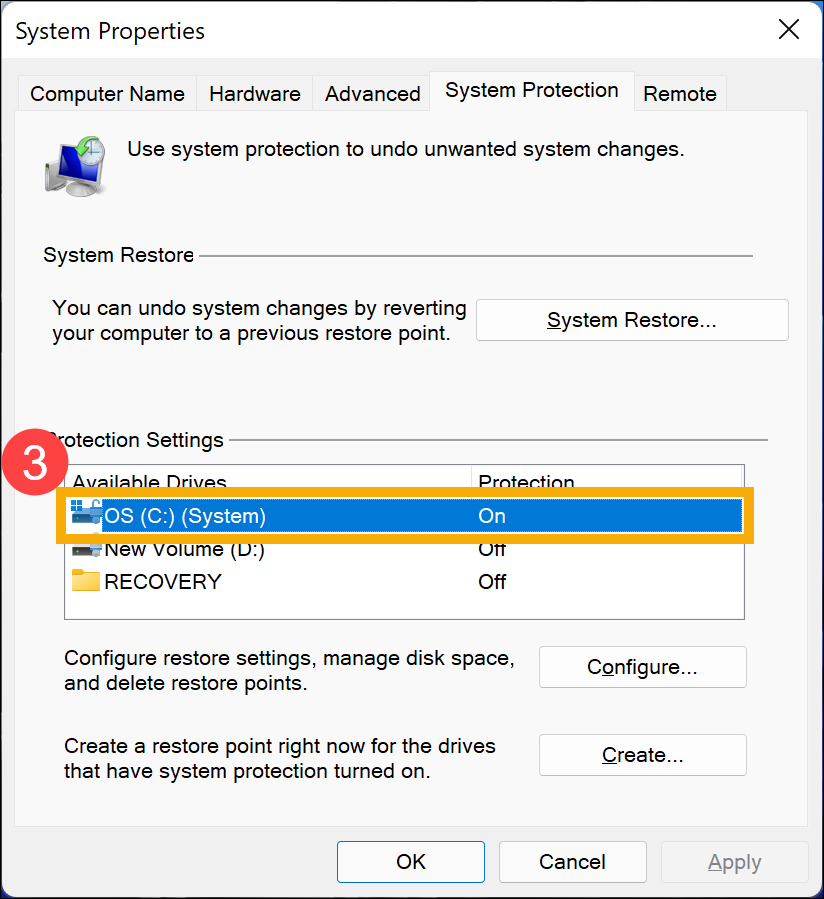Image resolution: width=824 pixels, height=899 pixels.
Task: Switch to the Remote tab
Action: [x=680, y=94]
